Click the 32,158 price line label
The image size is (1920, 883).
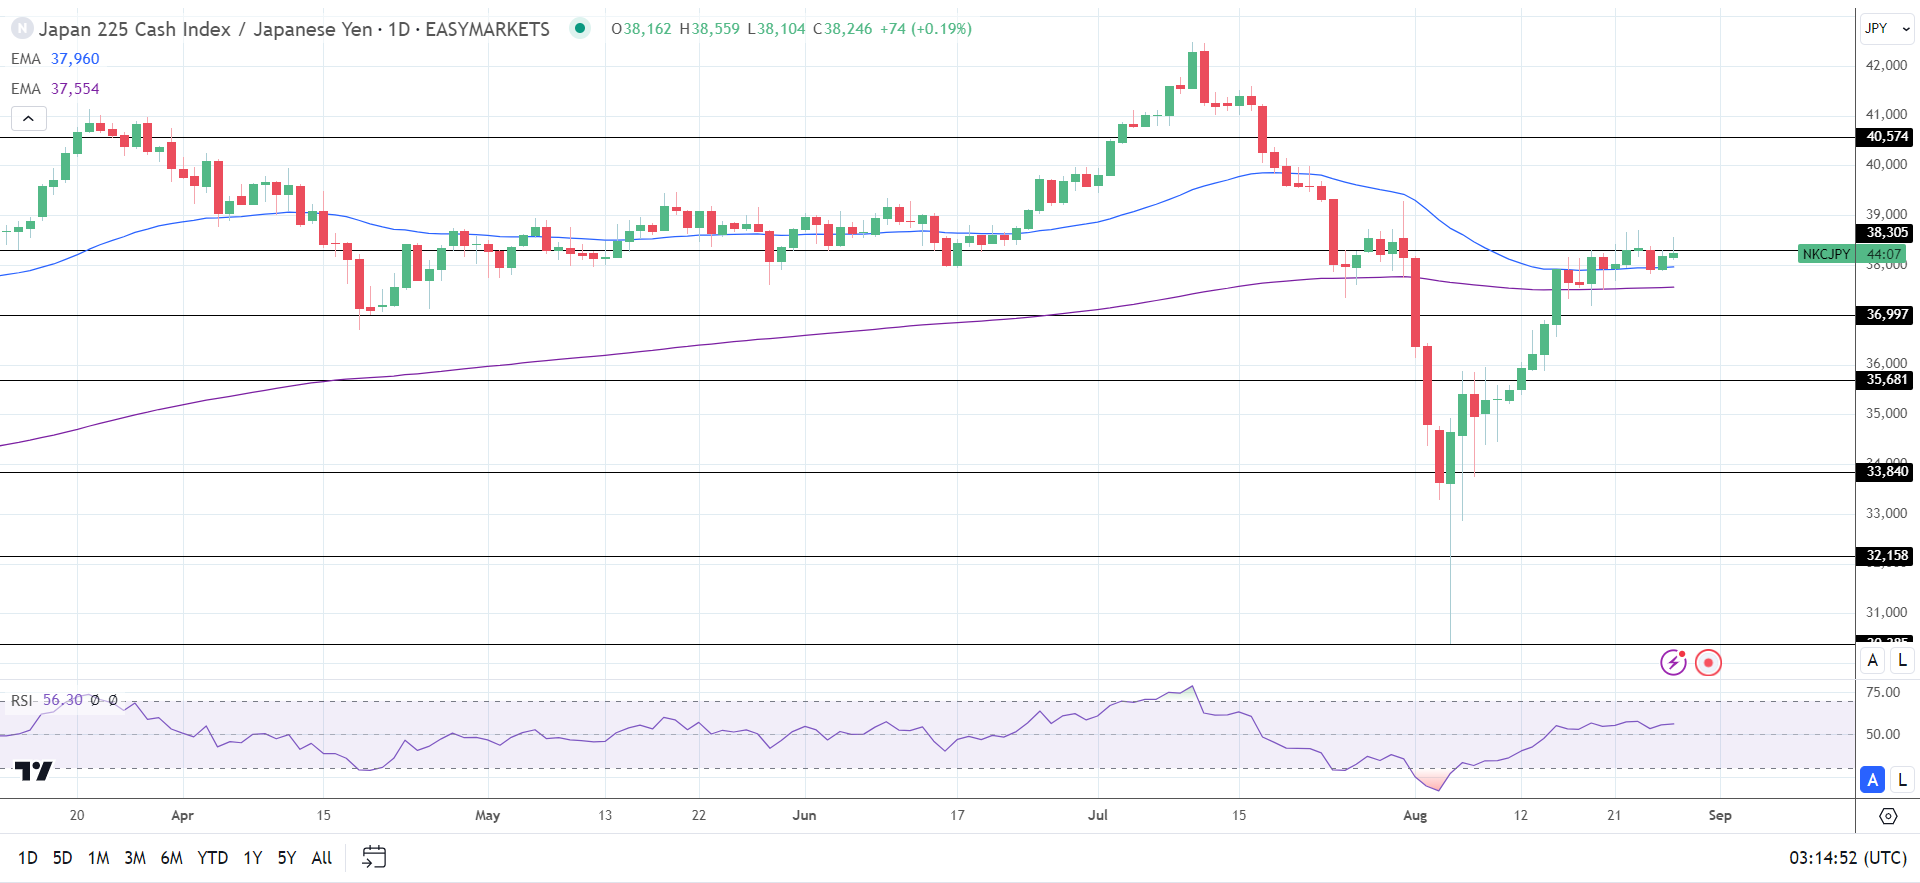1887,556
